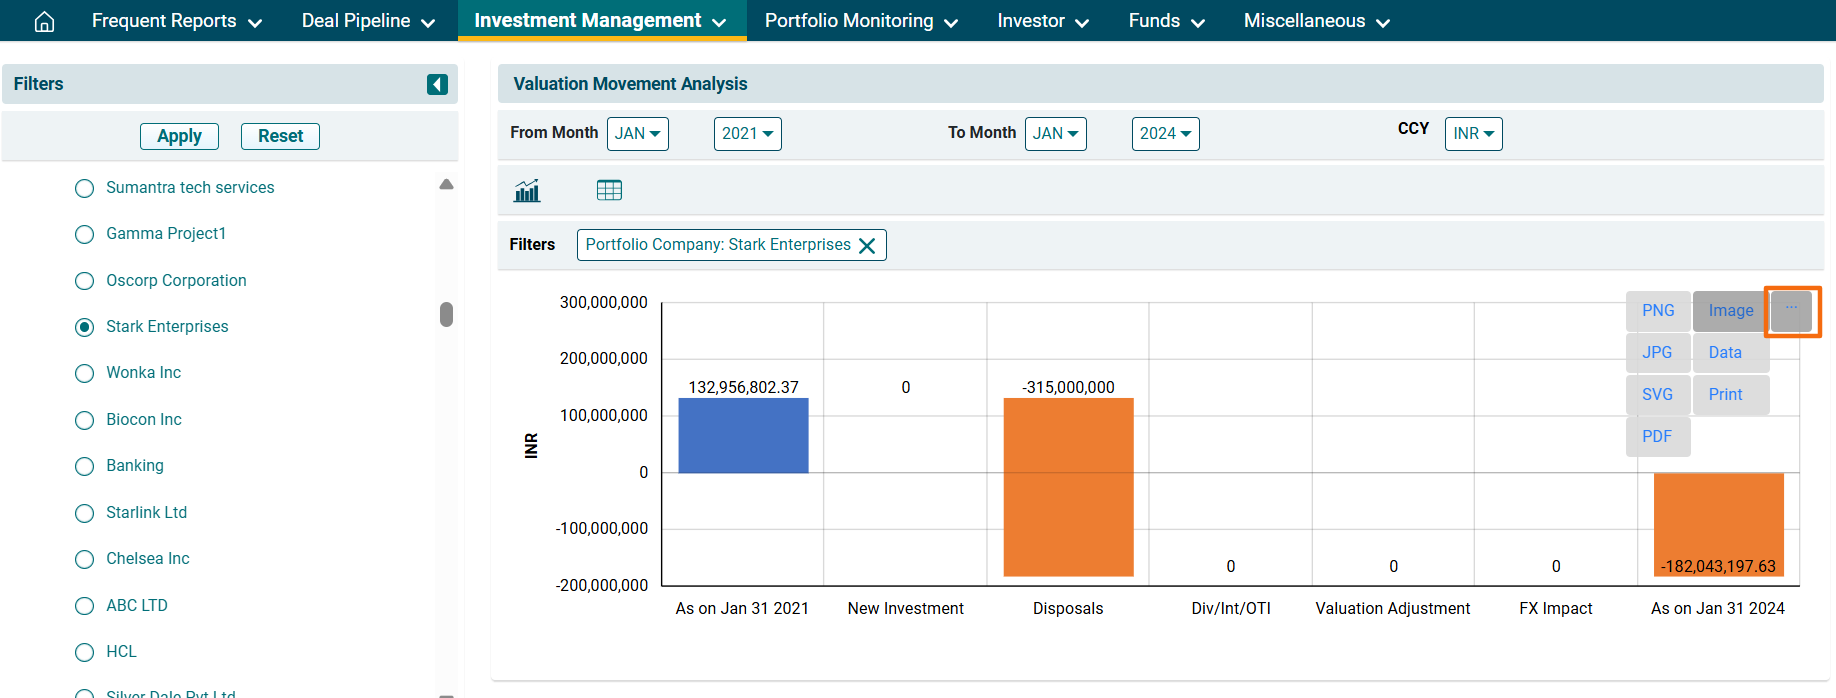This screenshot has width=1836, height=698.
Task: Export chart as PDF
Action: 1656,437
